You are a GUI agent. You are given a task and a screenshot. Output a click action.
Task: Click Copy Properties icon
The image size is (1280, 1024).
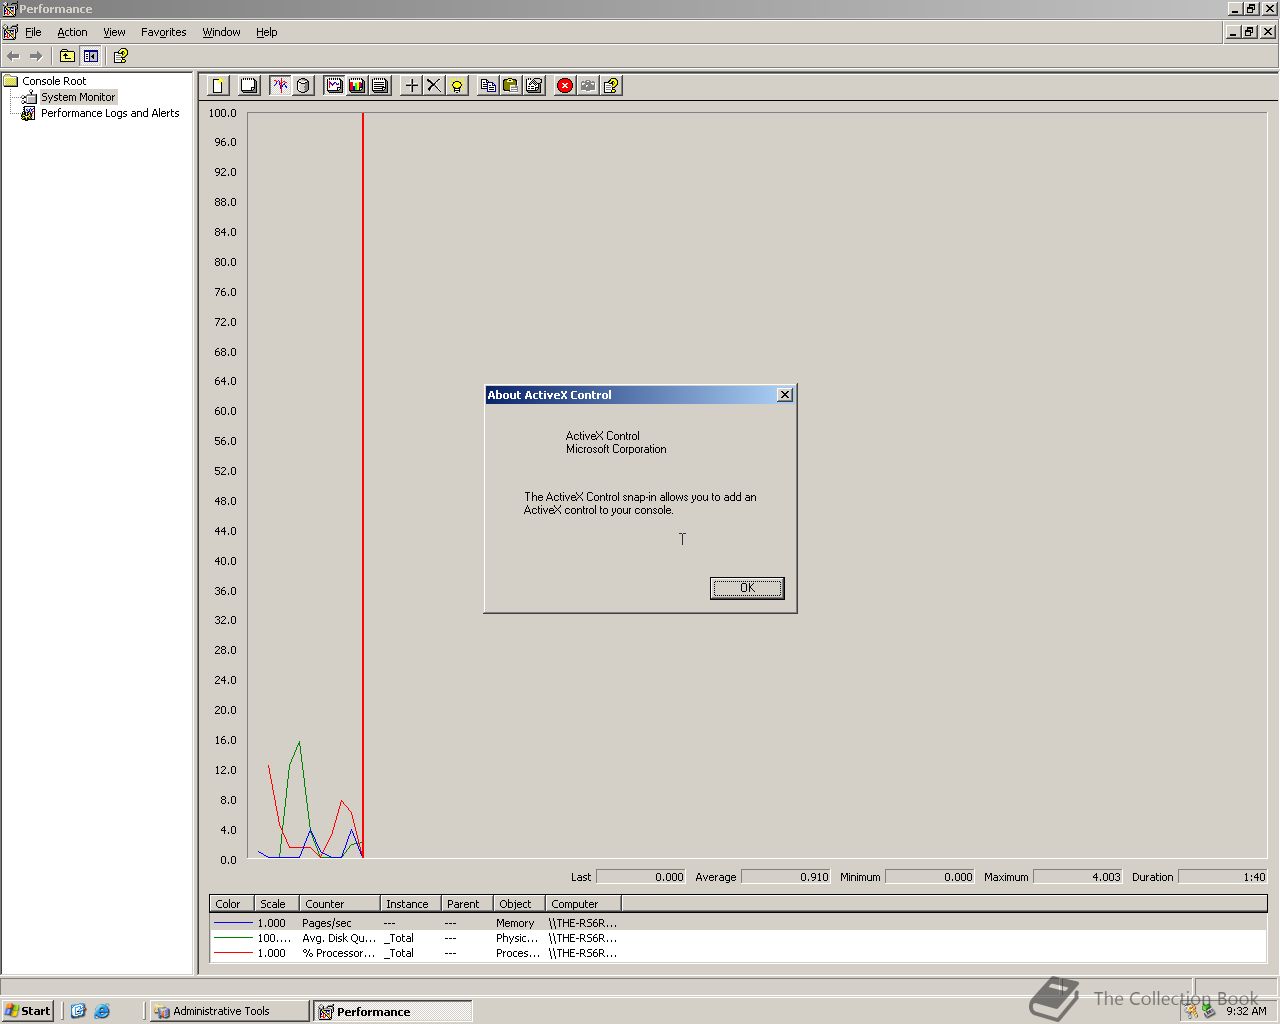click(488, 86)
